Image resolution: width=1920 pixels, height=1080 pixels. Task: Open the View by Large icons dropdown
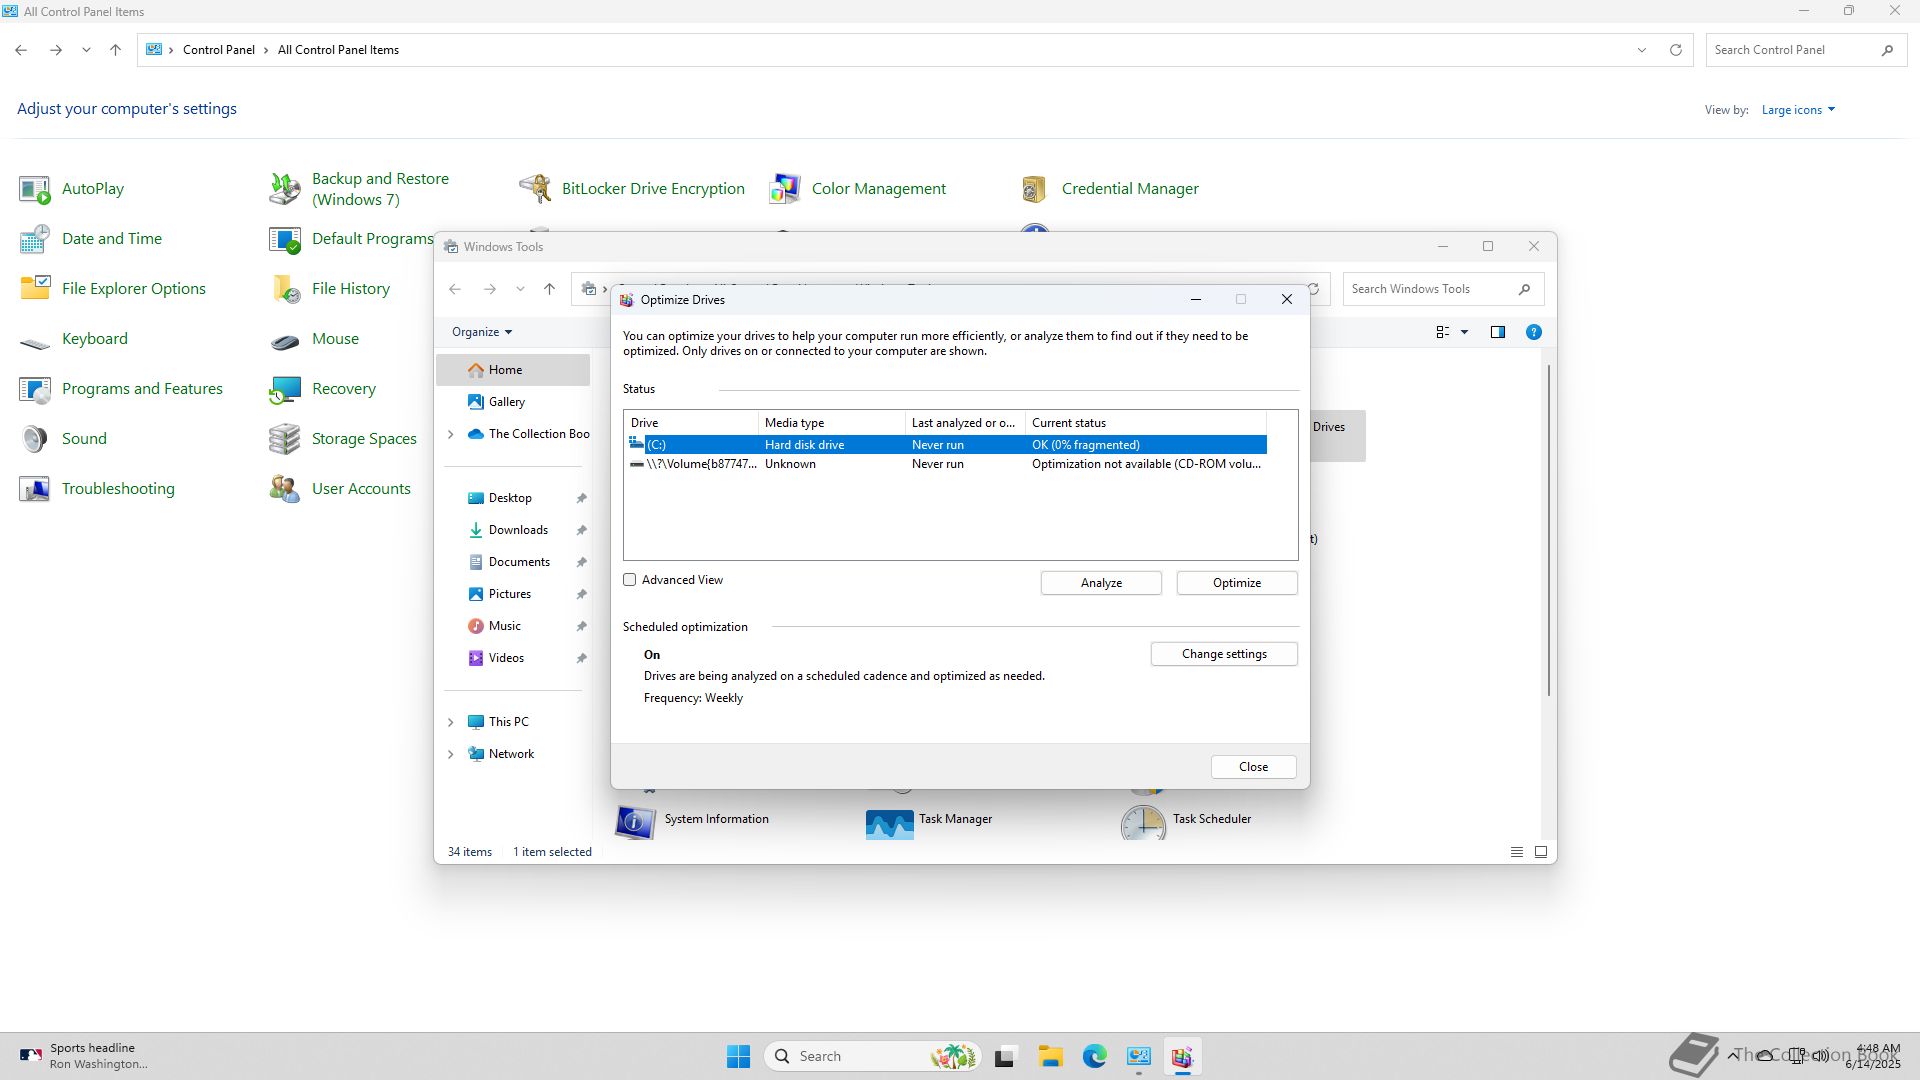pyautogui.click(x=1797, y=110)
